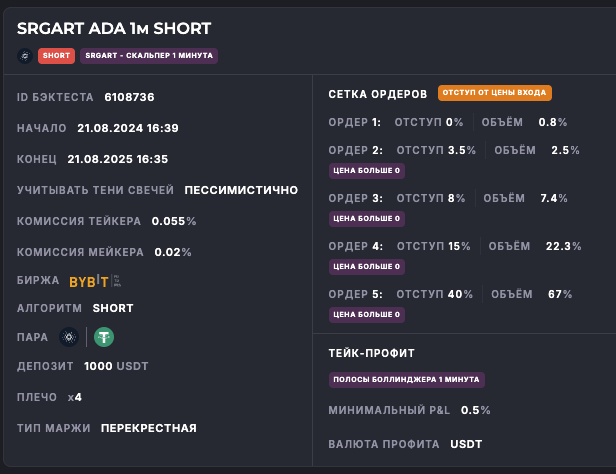
Task: Click ЦЕНА БОЛЬШЕ 0 tag under order 3
Action: tap(367, 218)
